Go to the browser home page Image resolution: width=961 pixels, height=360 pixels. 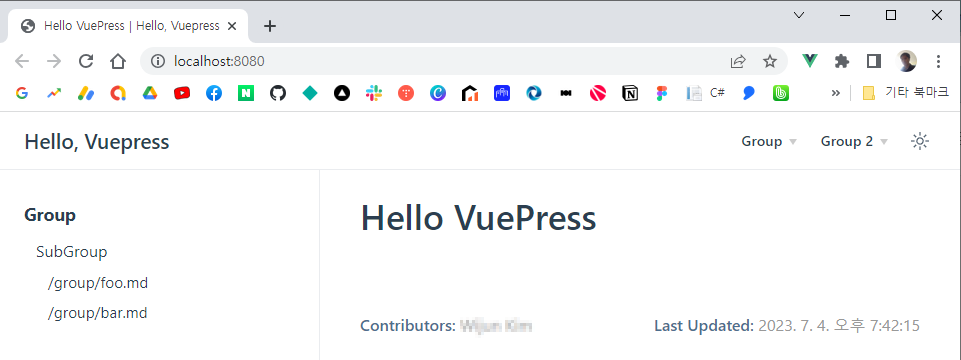click(x=118, y=61)
